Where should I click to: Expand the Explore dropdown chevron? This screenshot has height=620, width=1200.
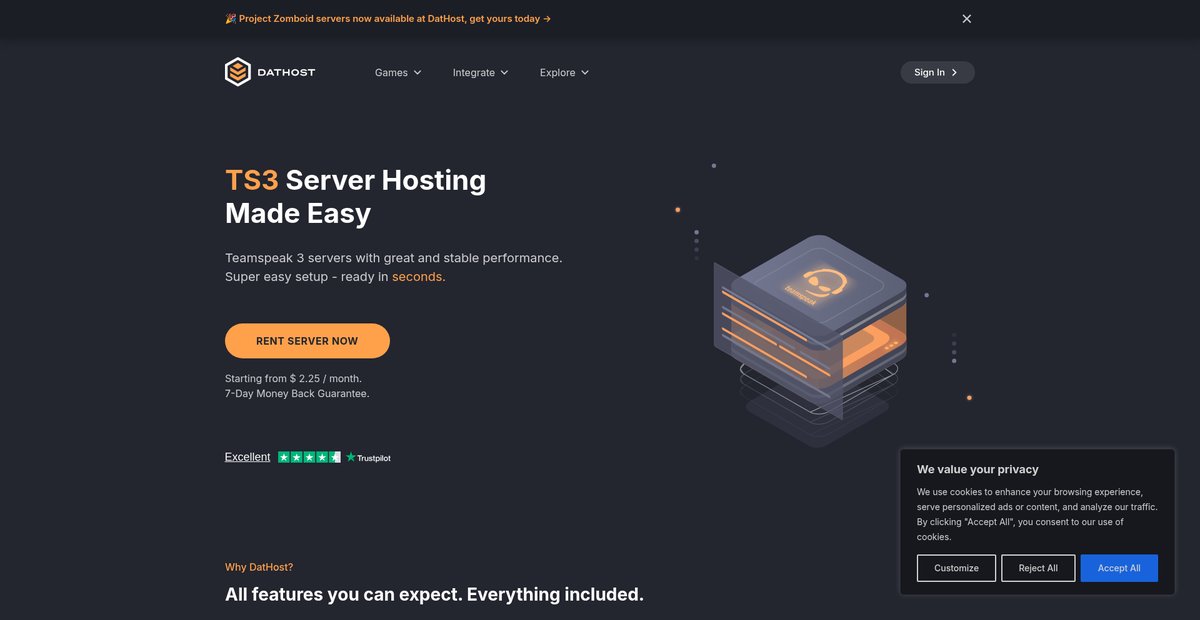[x=585, y=73]
